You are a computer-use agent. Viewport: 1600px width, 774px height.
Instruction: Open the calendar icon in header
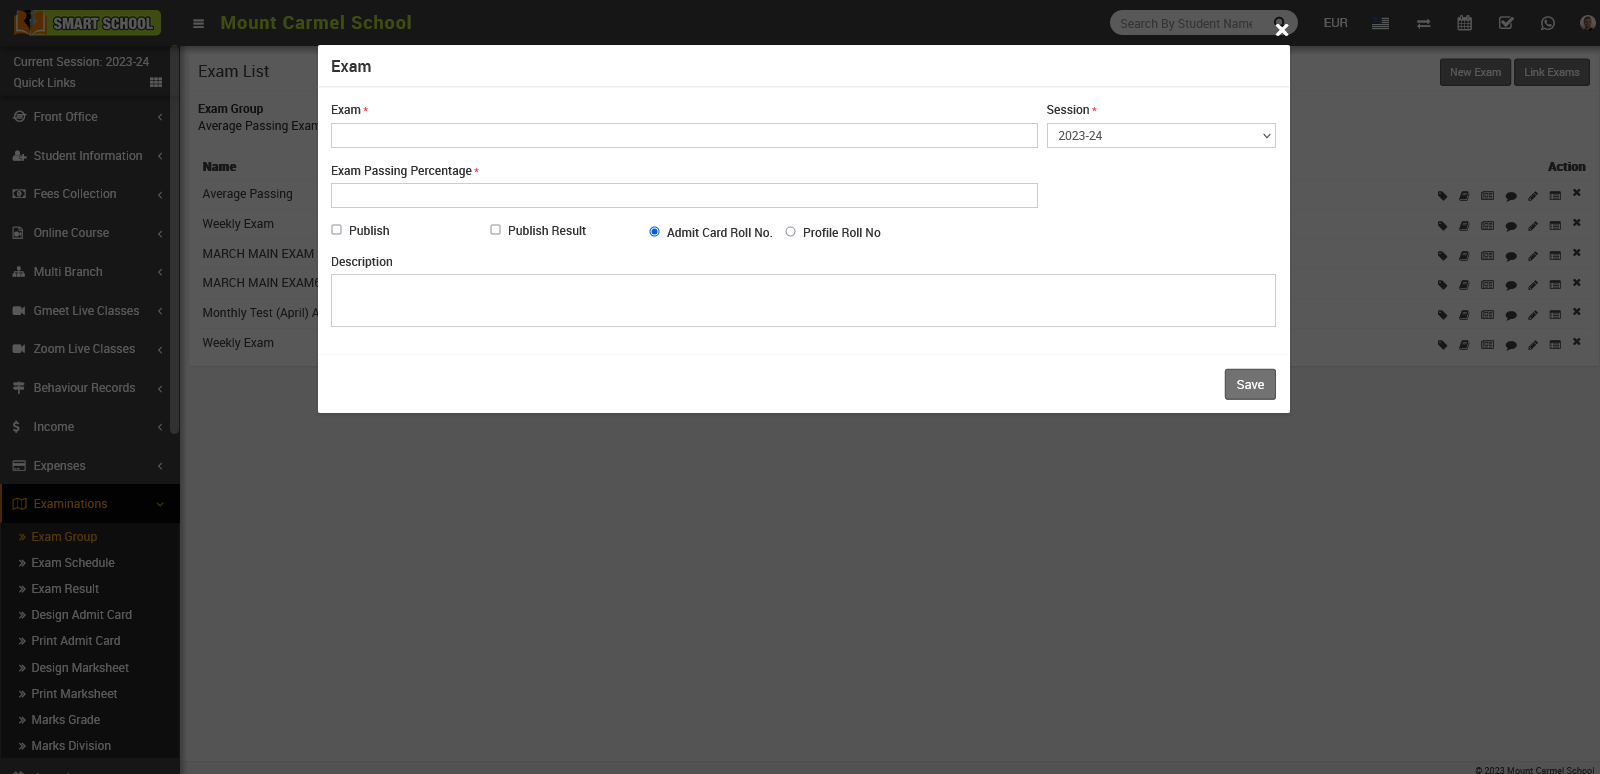[x=1464, y=23]
